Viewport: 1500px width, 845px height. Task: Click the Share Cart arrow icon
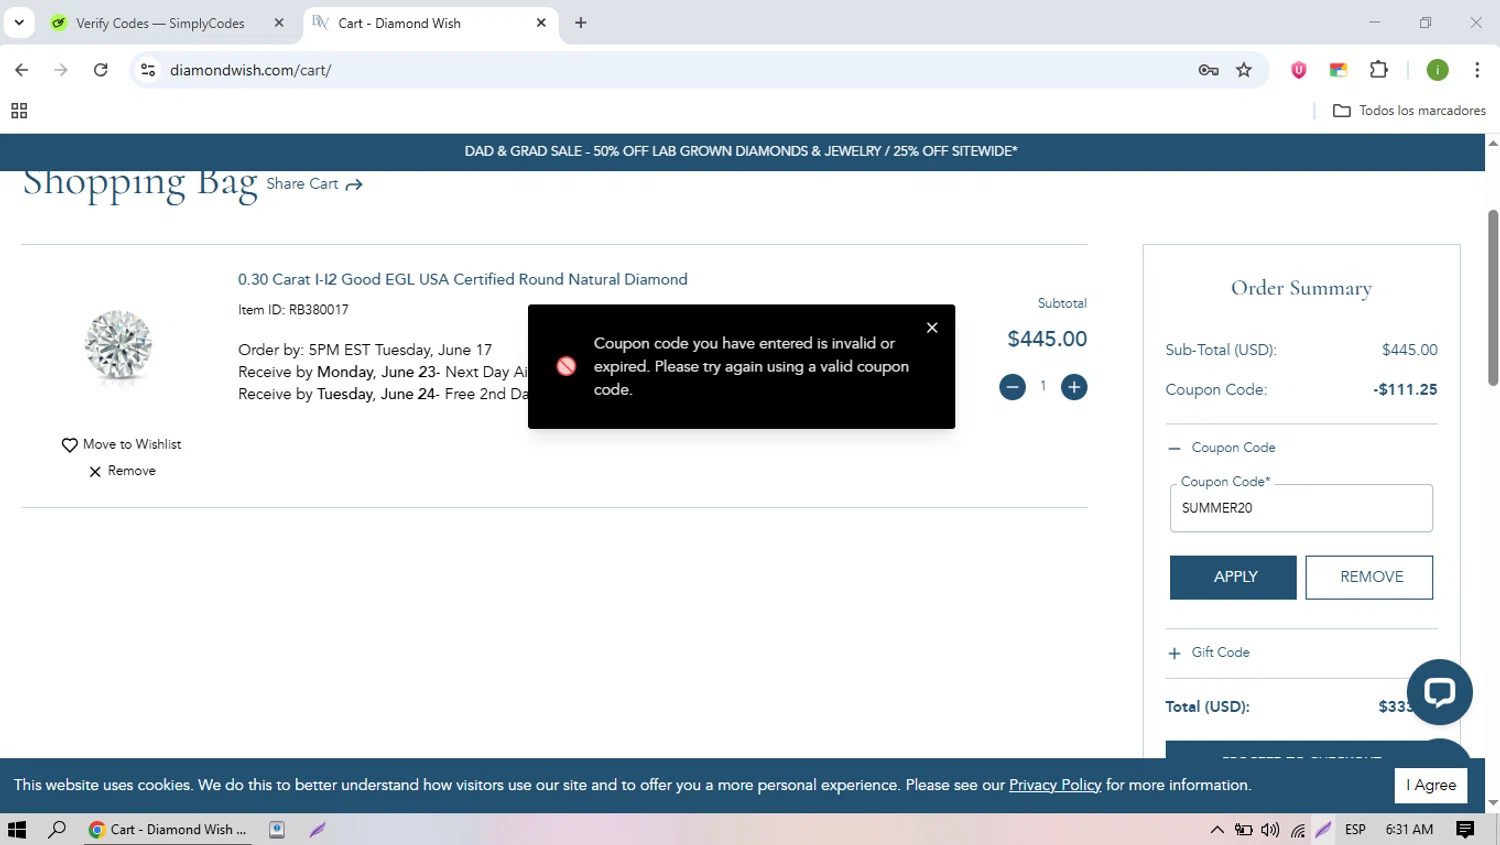coord(354,185)
